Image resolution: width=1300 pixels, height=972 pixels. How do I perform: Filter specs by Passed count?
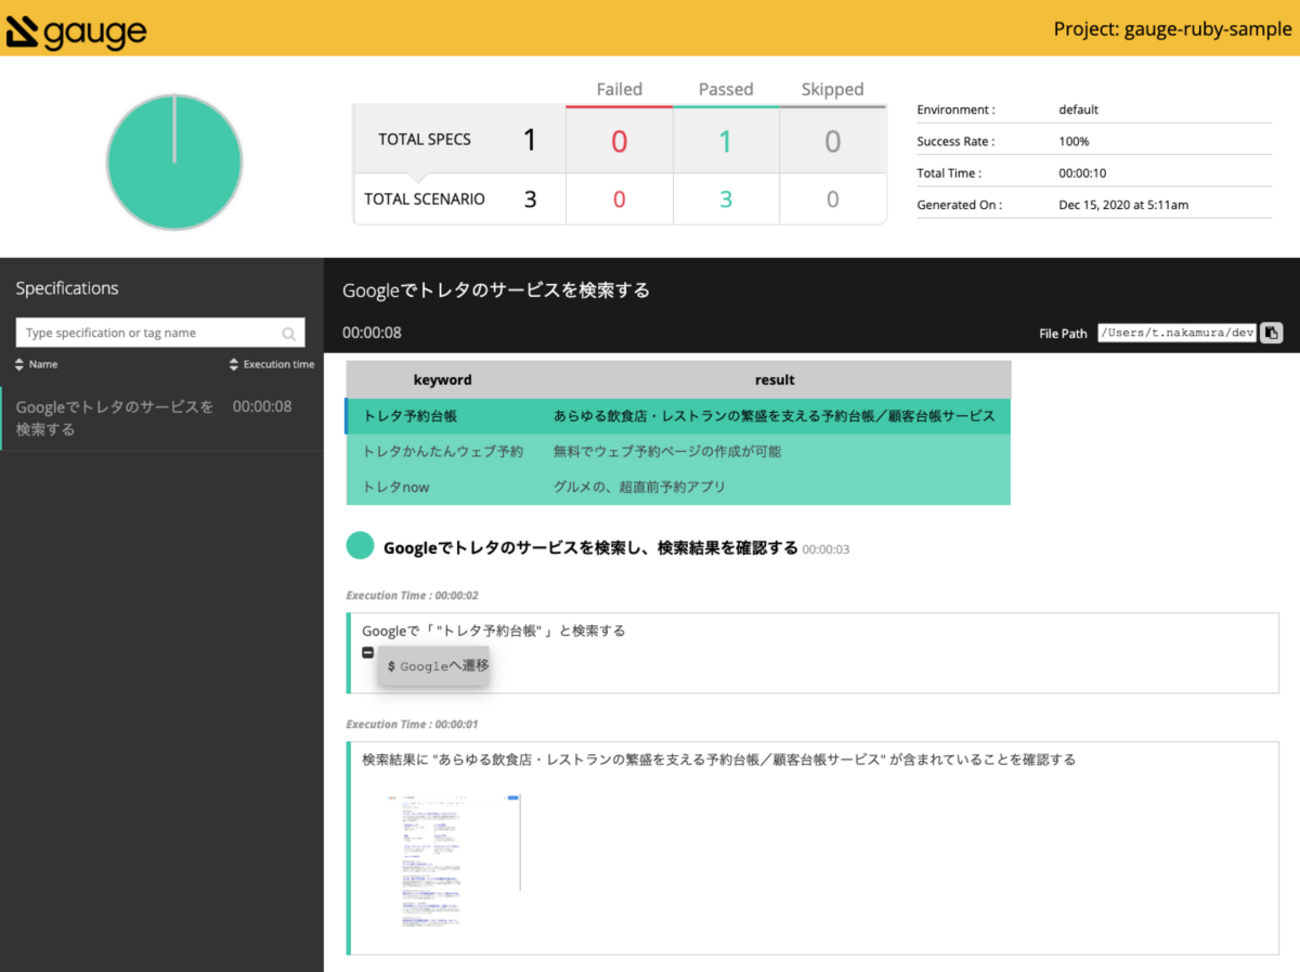(x=725, y=141)
